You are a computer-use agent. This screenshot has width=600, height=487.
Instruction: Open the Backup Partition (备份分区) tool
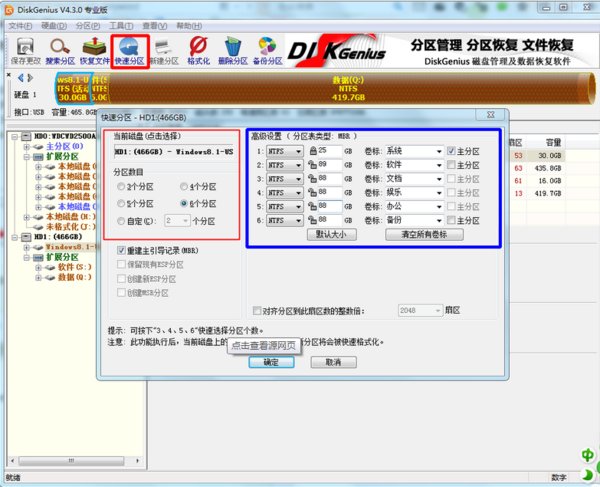267,51
